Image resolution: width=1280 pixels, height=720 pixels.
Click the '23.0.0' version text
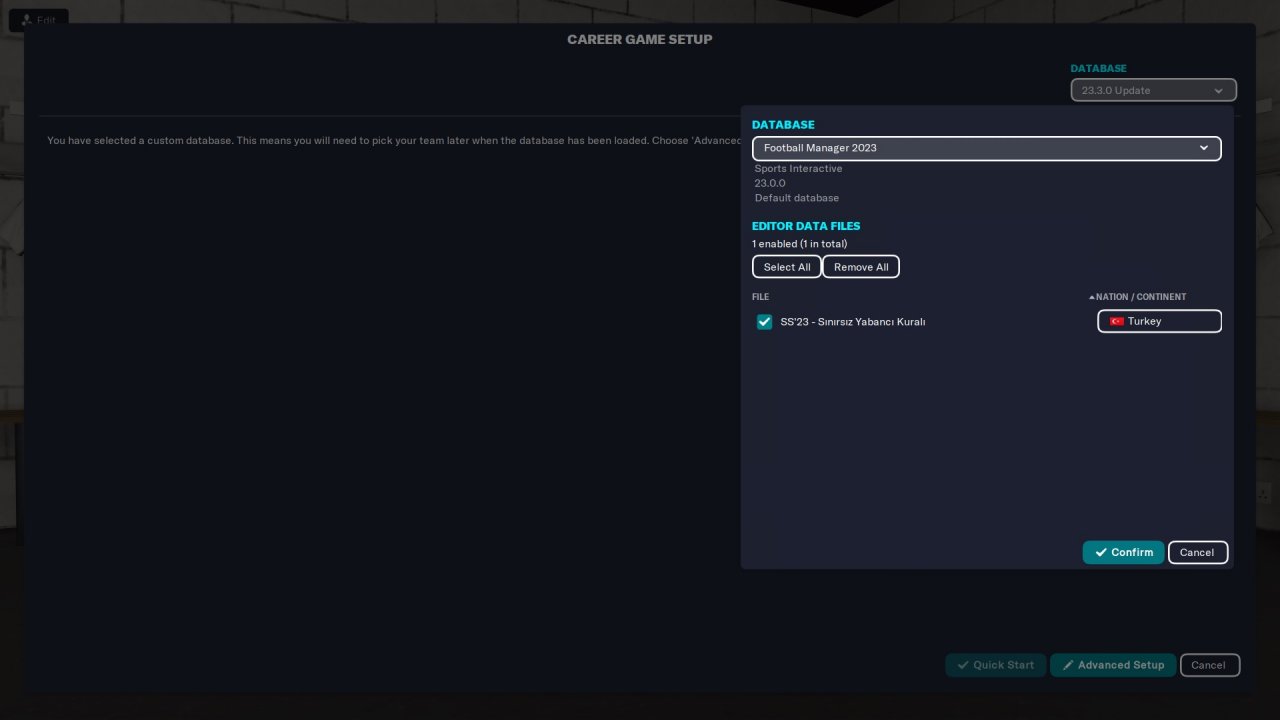click(770, 183)
